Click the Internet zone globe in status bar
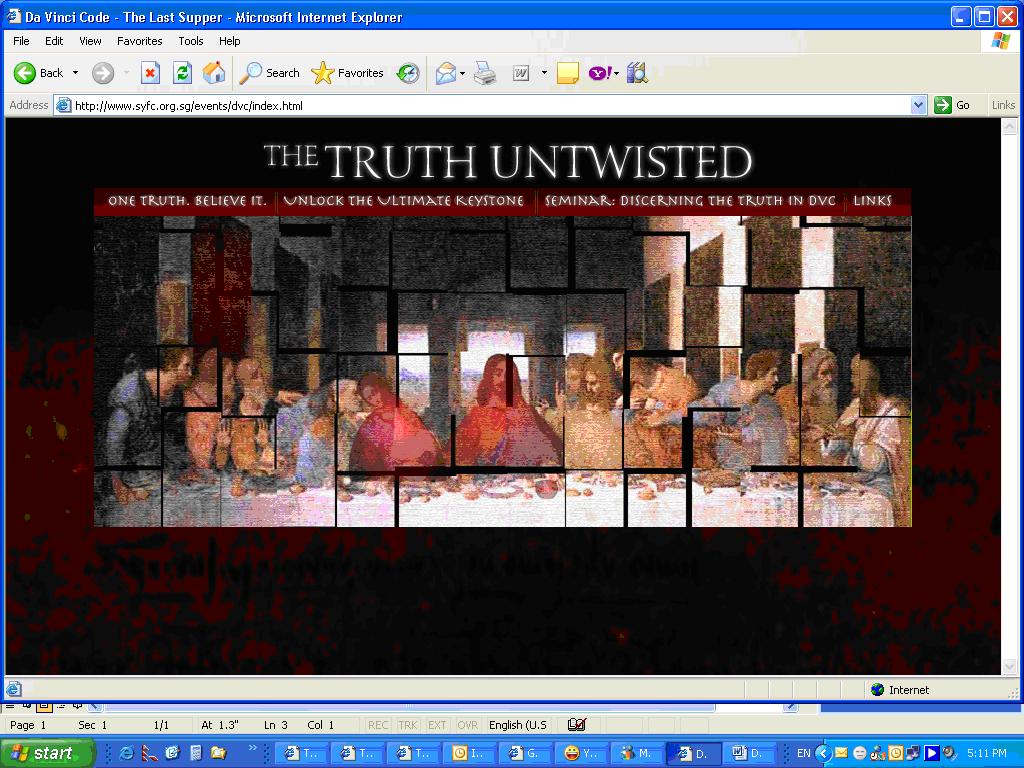Viewport: 1024px width, 768px height. pos(878,690)
